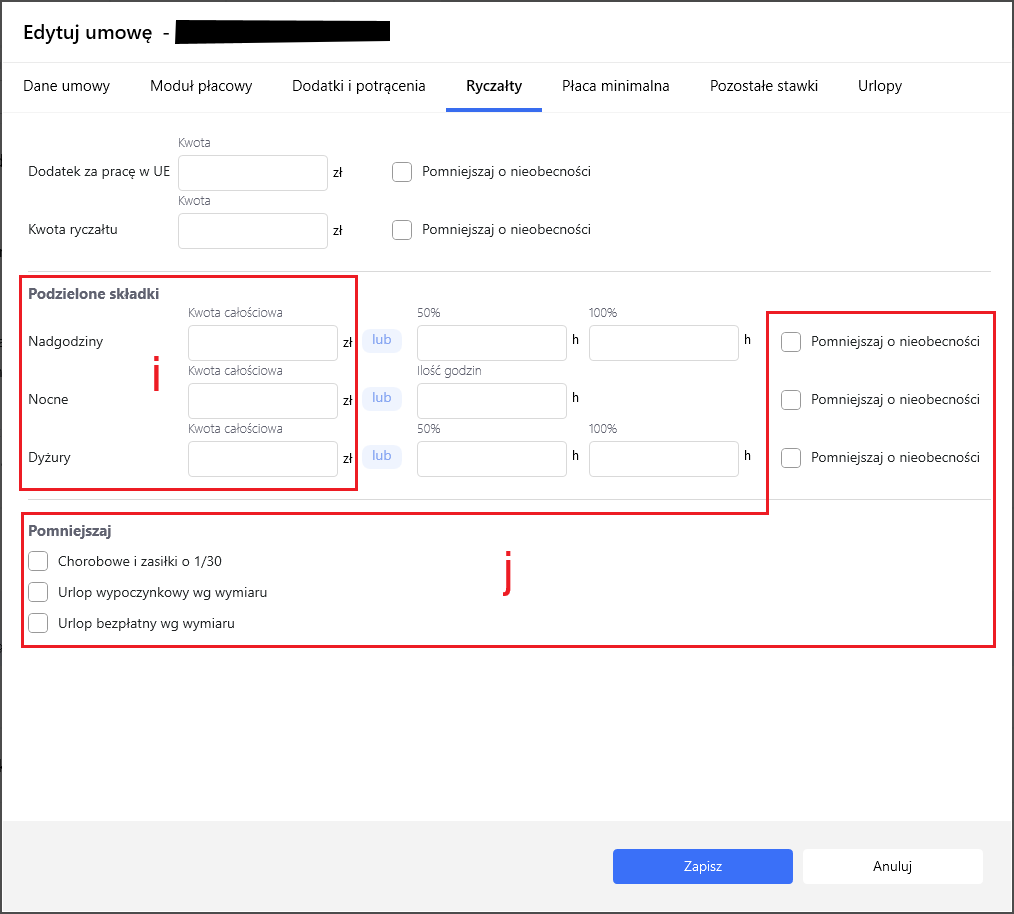Toggle Pomniejszaj o nieobecności for Nocne

[x=791, y=400]
